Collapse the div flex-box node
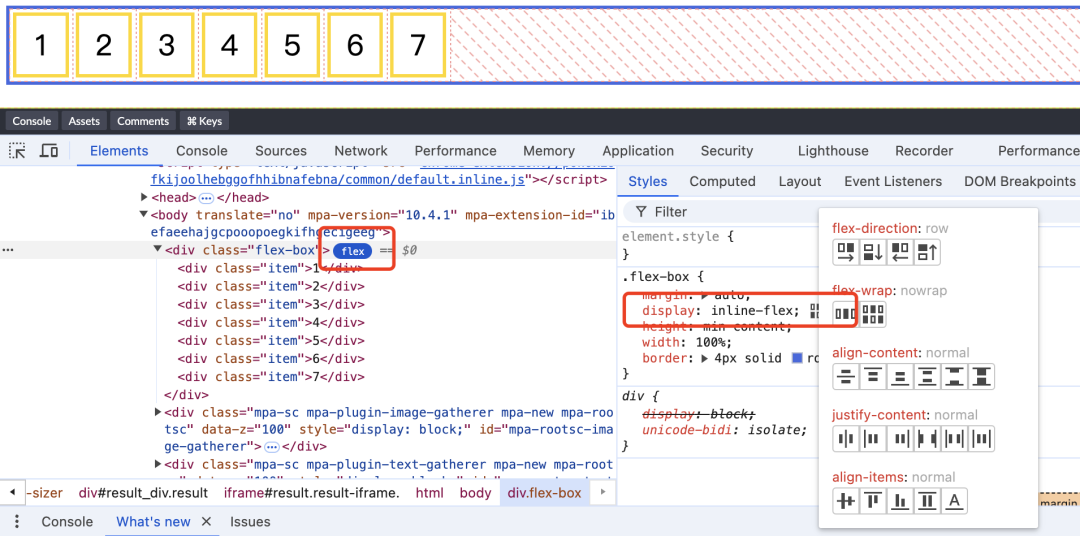 coord(158,249)
